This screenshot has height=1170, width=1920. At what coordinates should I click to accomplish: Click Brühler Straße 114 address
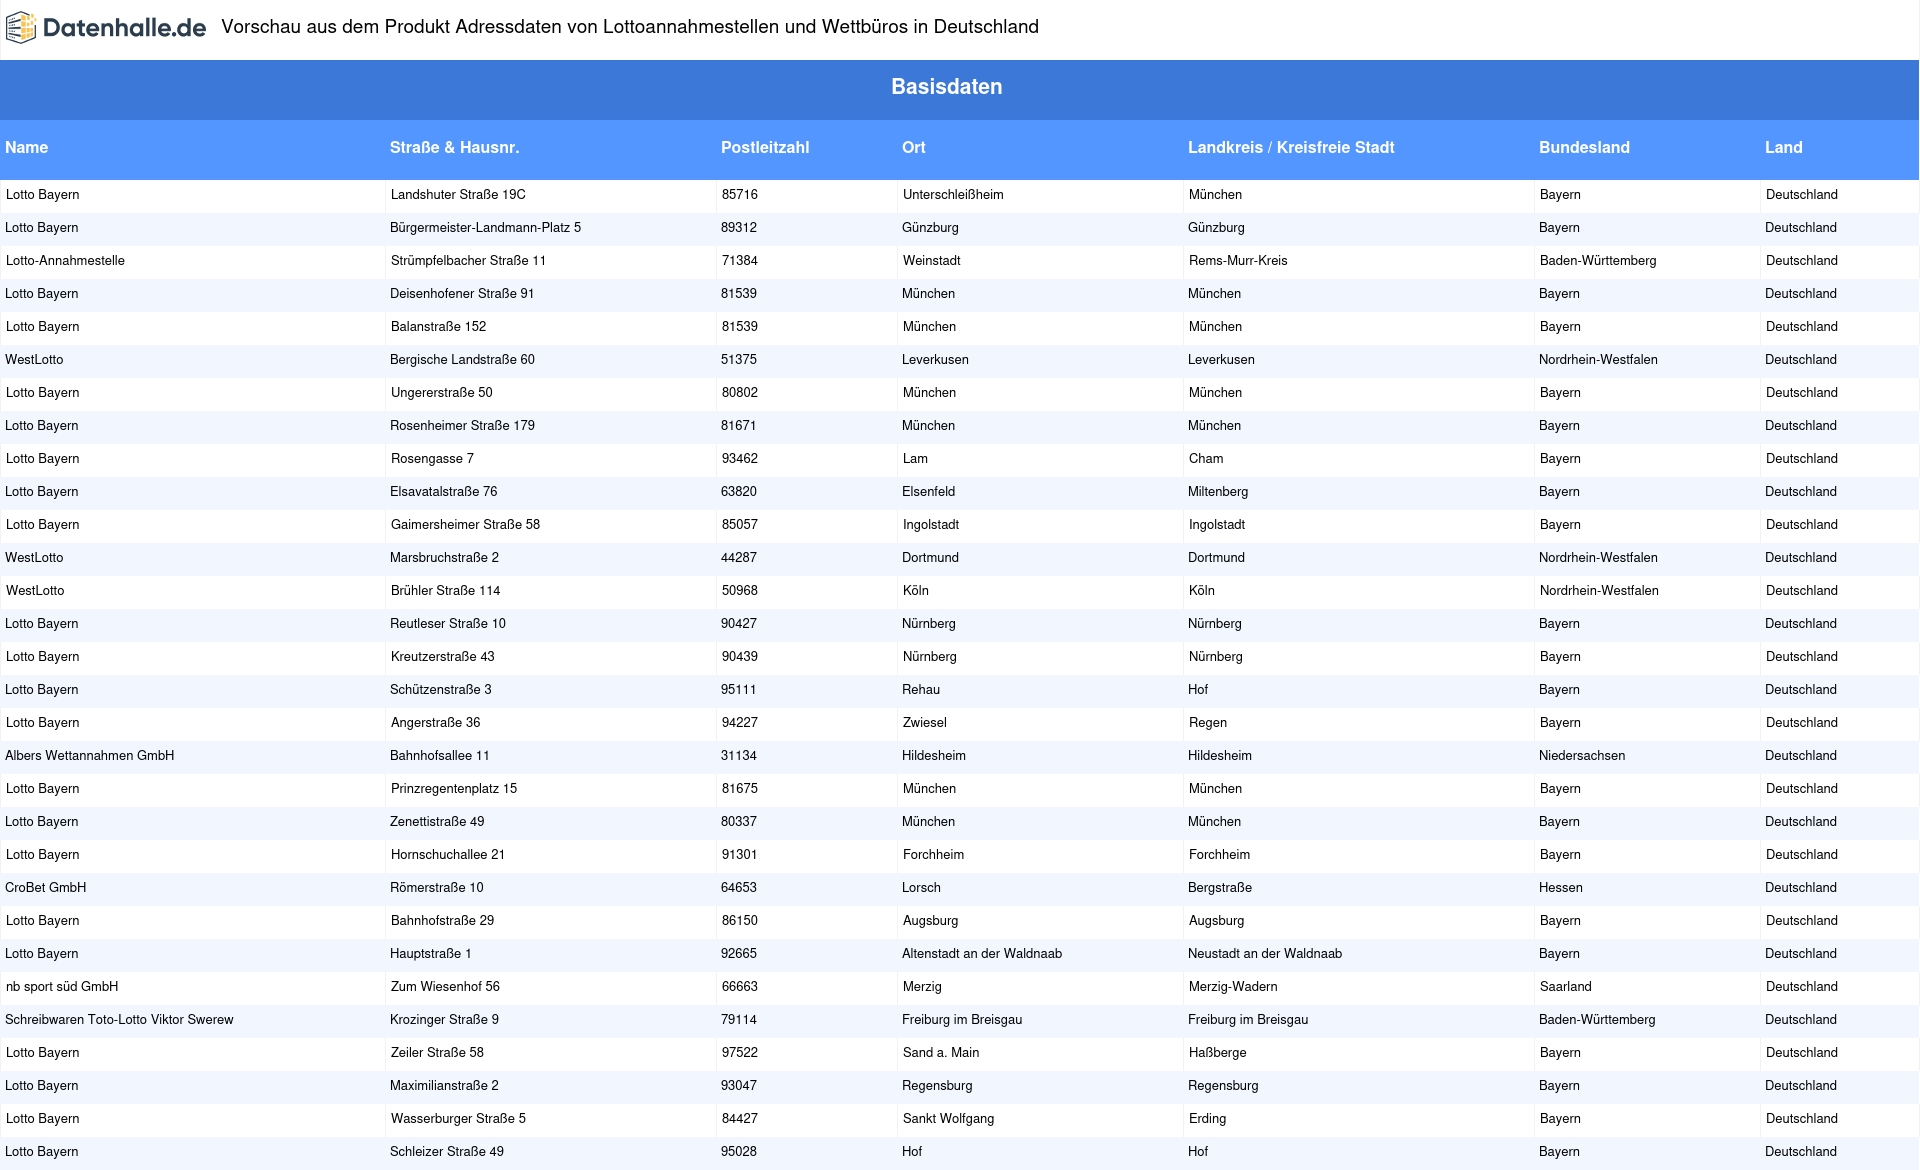446,591
